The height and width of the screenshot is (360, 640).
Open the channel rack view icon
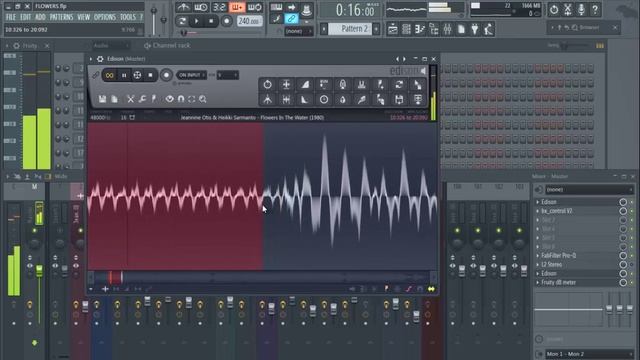406,29
